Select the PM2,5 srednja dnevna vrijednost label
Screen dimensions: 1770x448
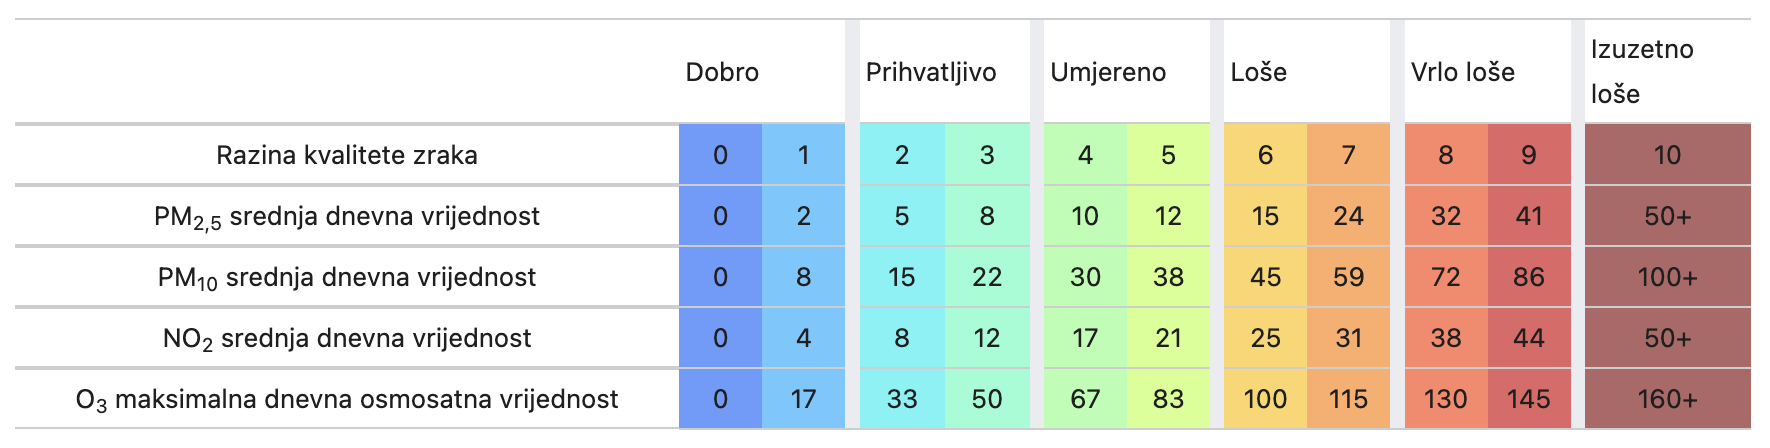pos(347,217)
